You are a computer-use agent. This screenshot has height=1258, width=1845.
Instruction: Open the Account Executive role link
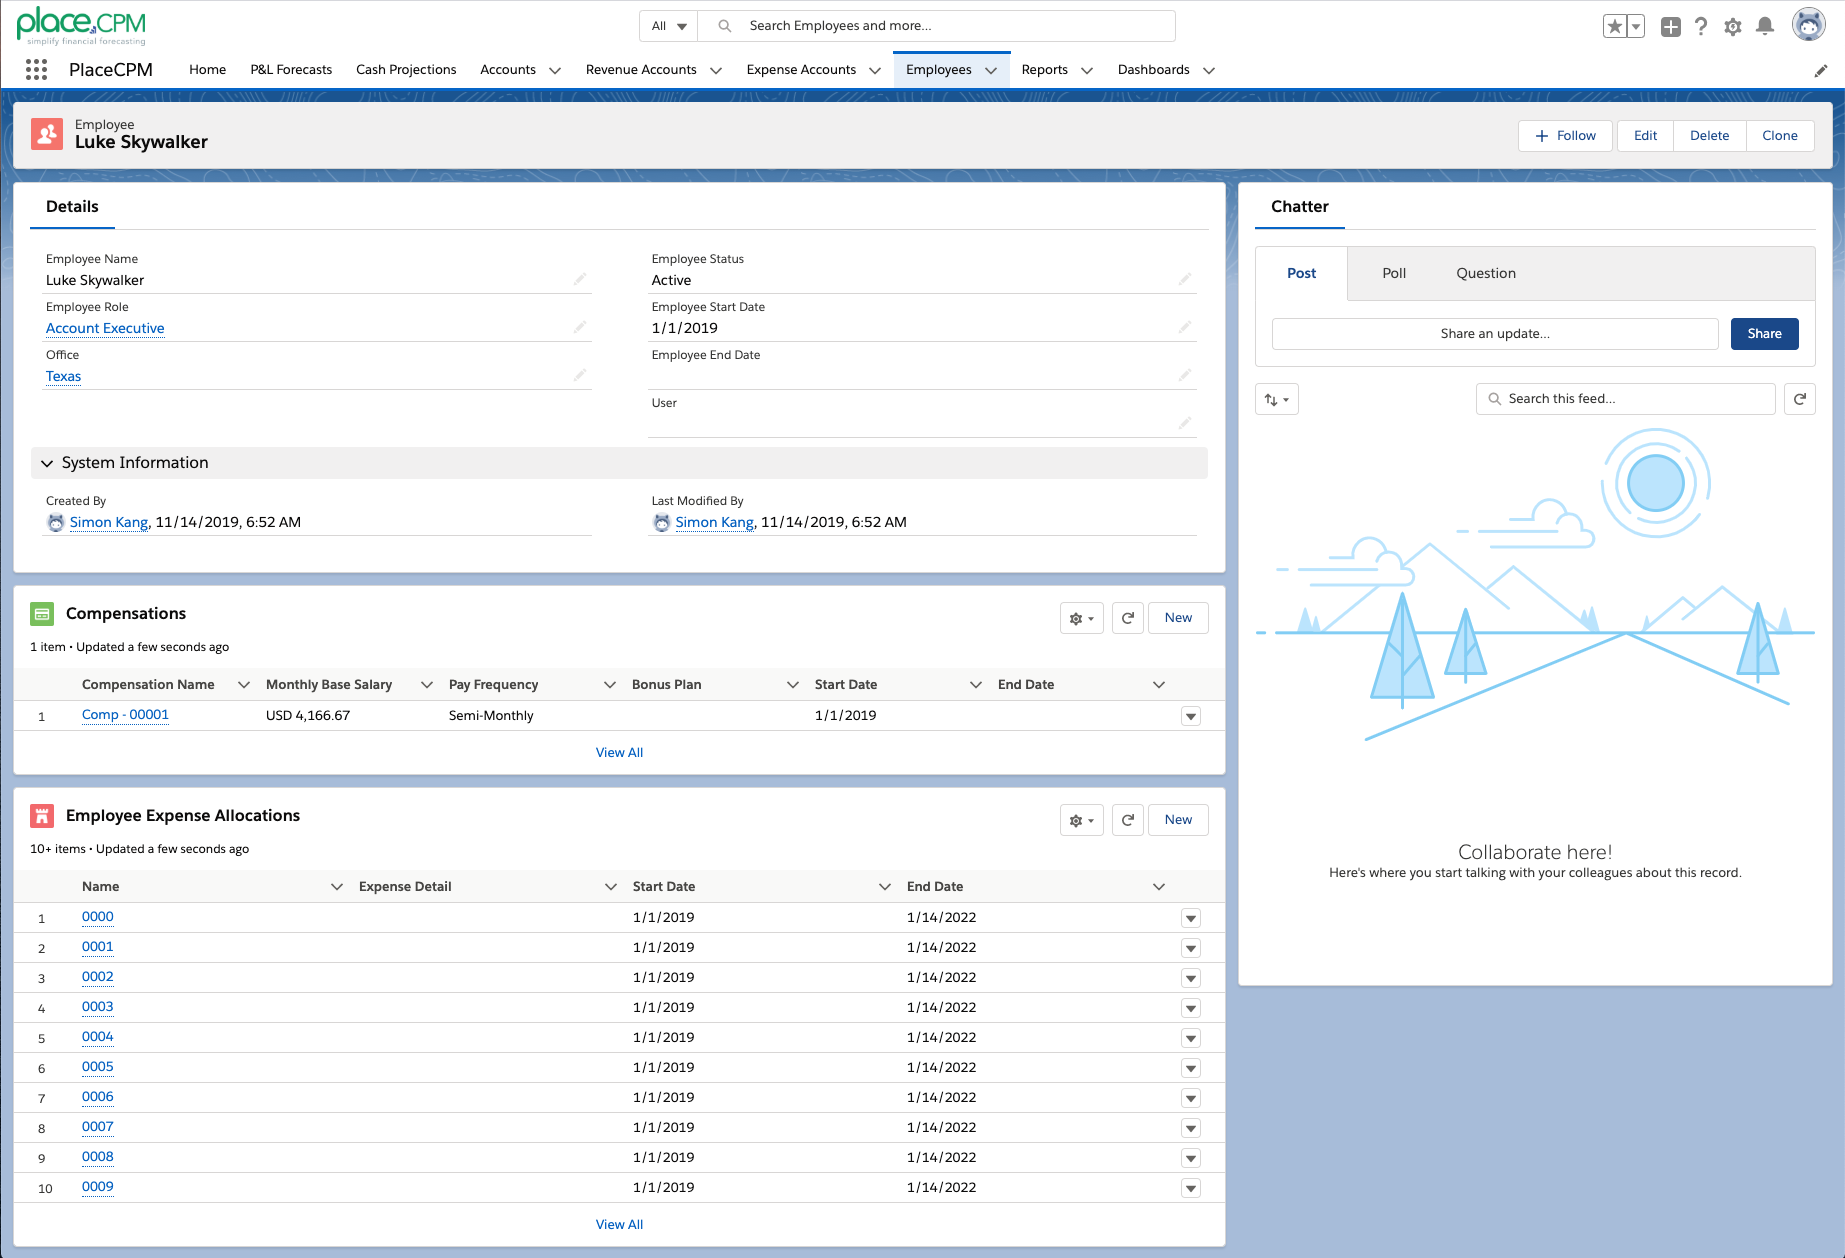(105, 328)
